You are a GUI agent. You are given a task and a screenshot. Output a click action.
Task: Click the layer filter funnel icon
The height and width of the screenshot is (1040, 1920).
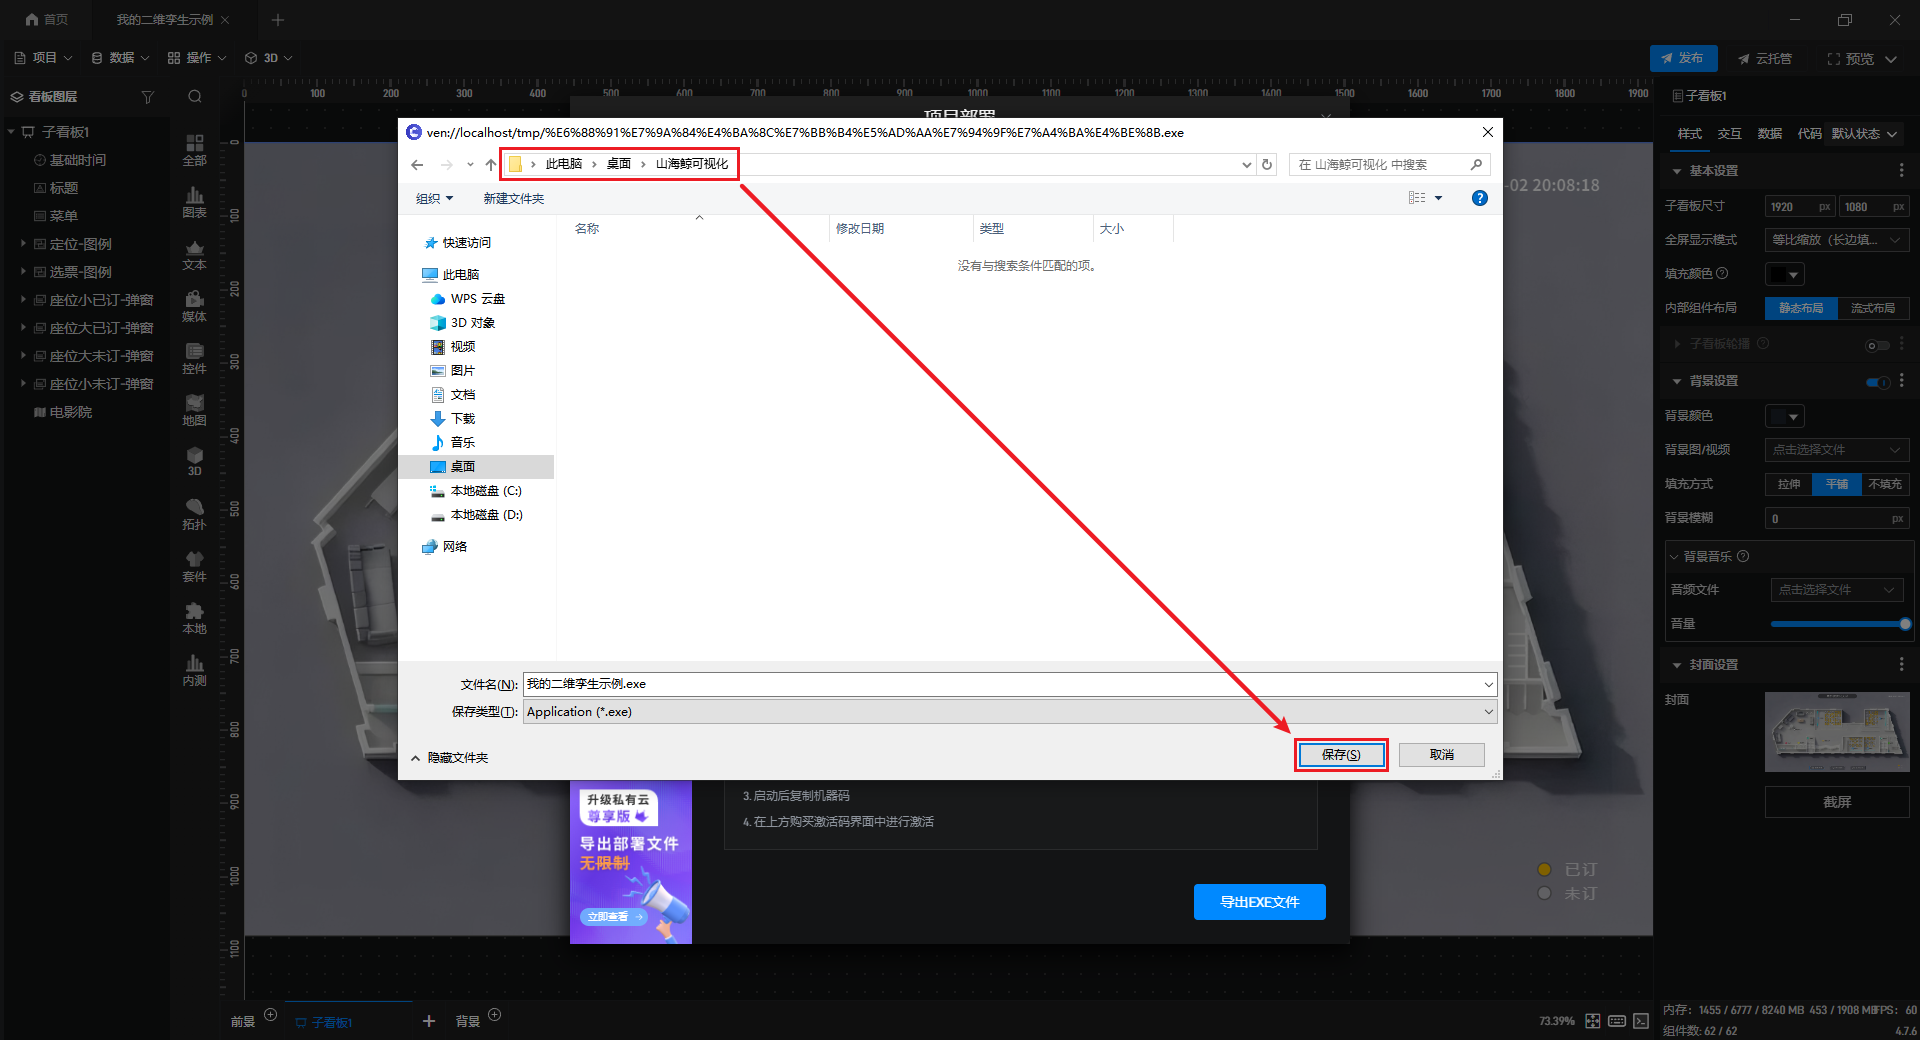point(148,97)
